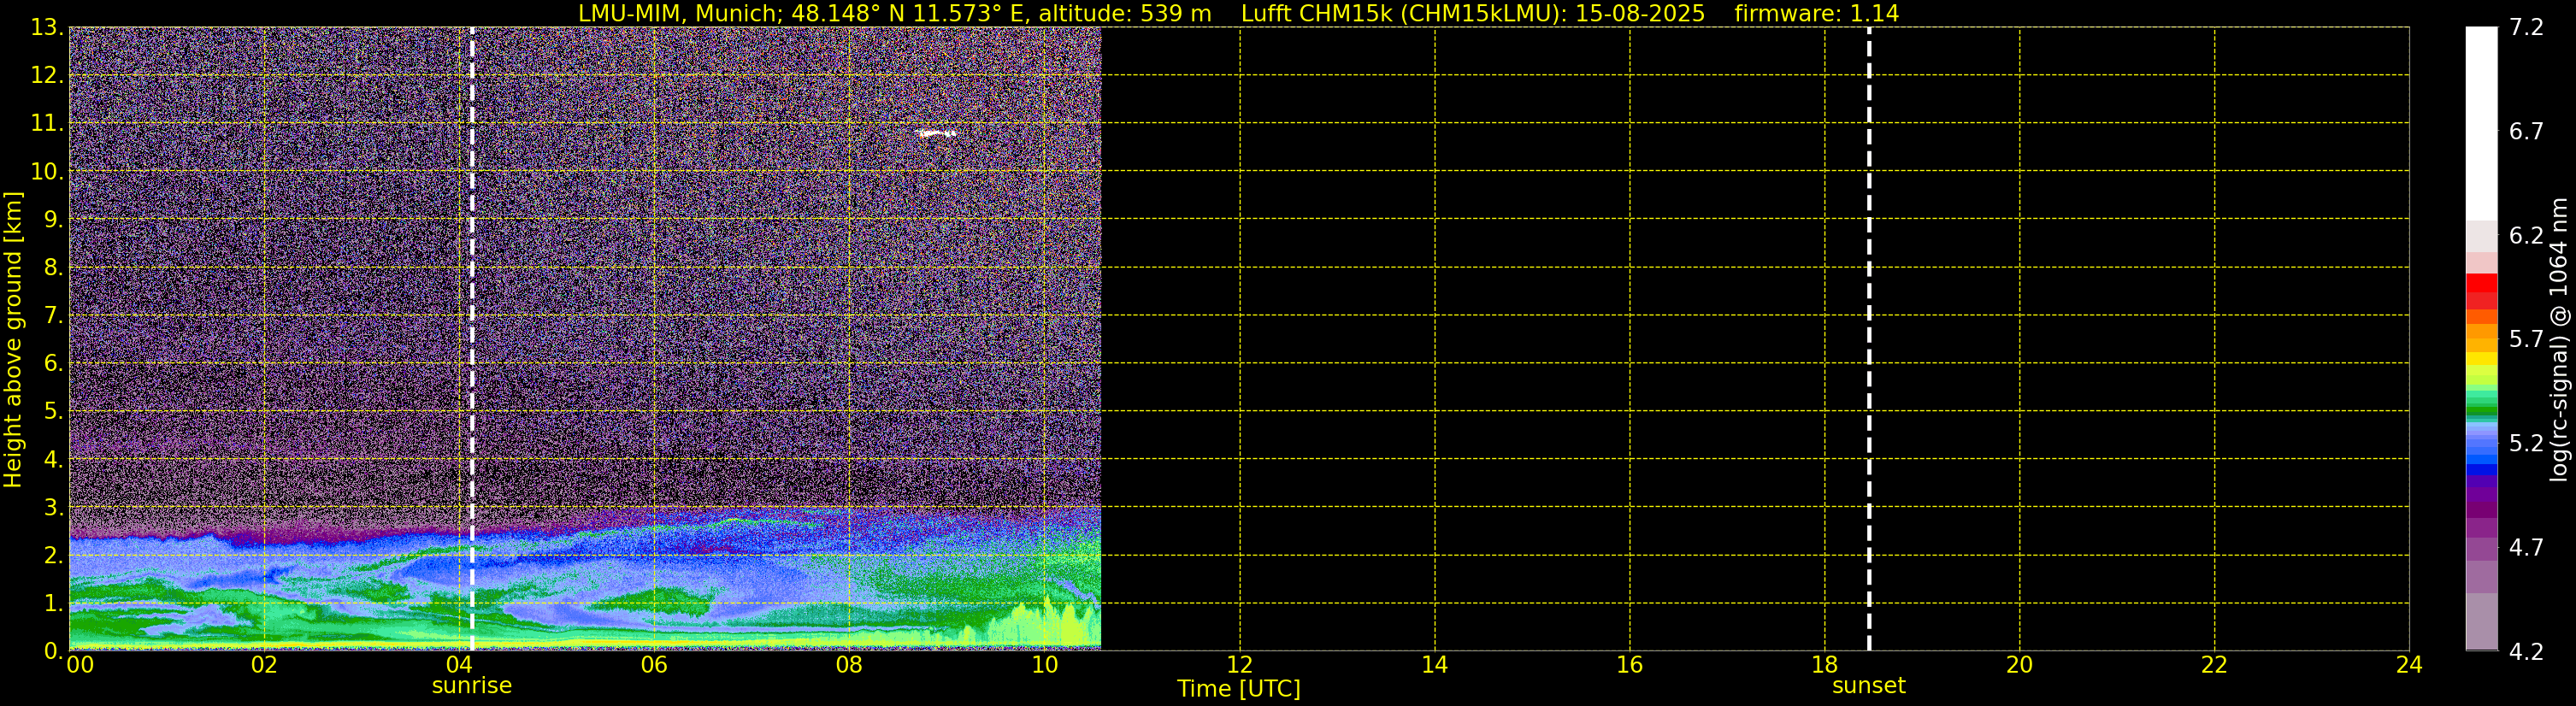Click the 'Time [UTC]' axis label
The image size is (2576, 706).
point(1239,689)
